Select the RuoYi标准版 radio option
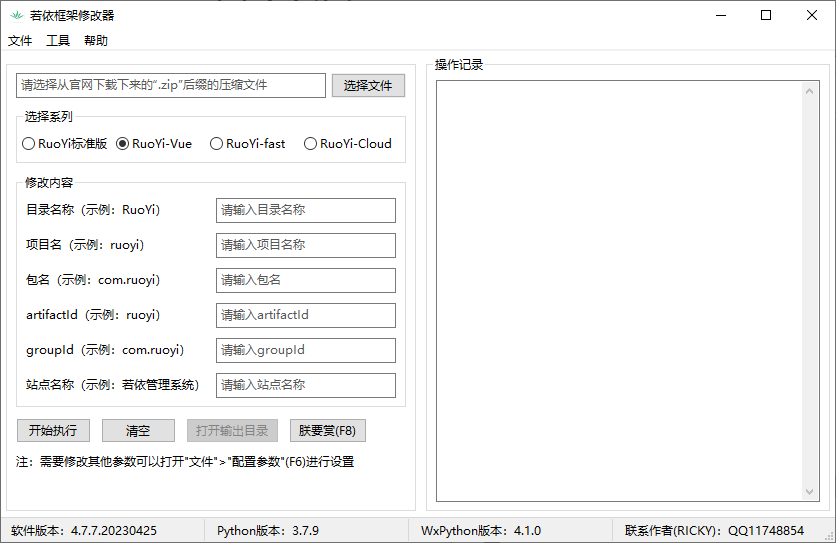This screenshot has width=836, height=543. click(65, 143)
